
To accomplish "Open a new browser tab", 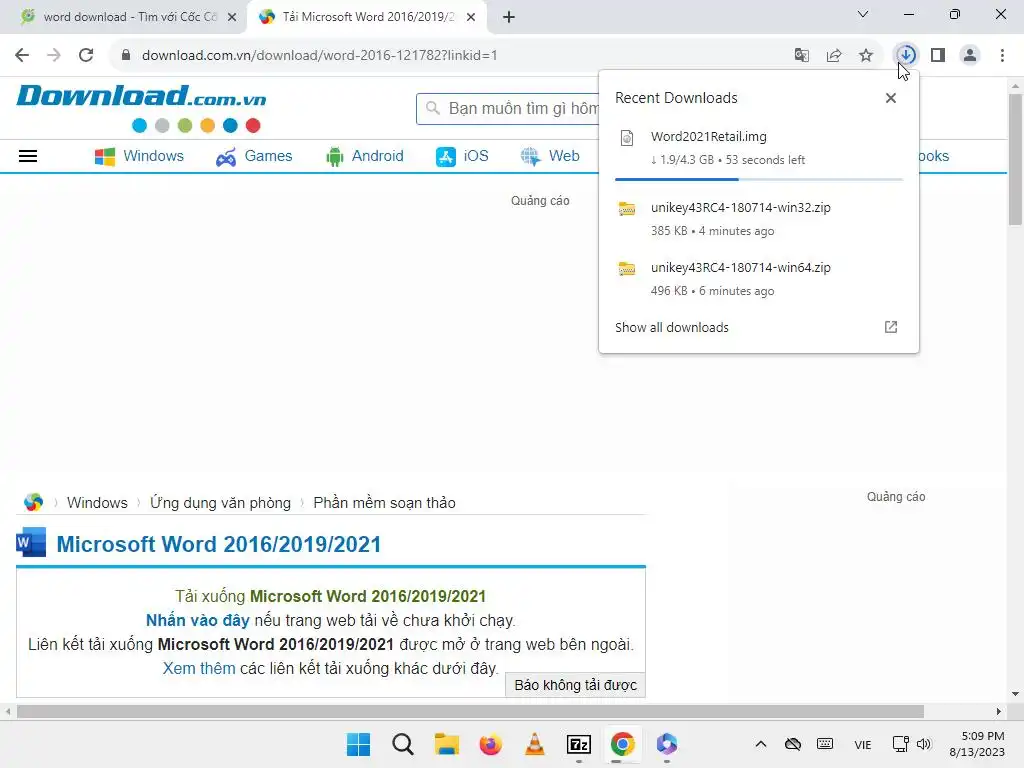I will click(x=509, y=17).
